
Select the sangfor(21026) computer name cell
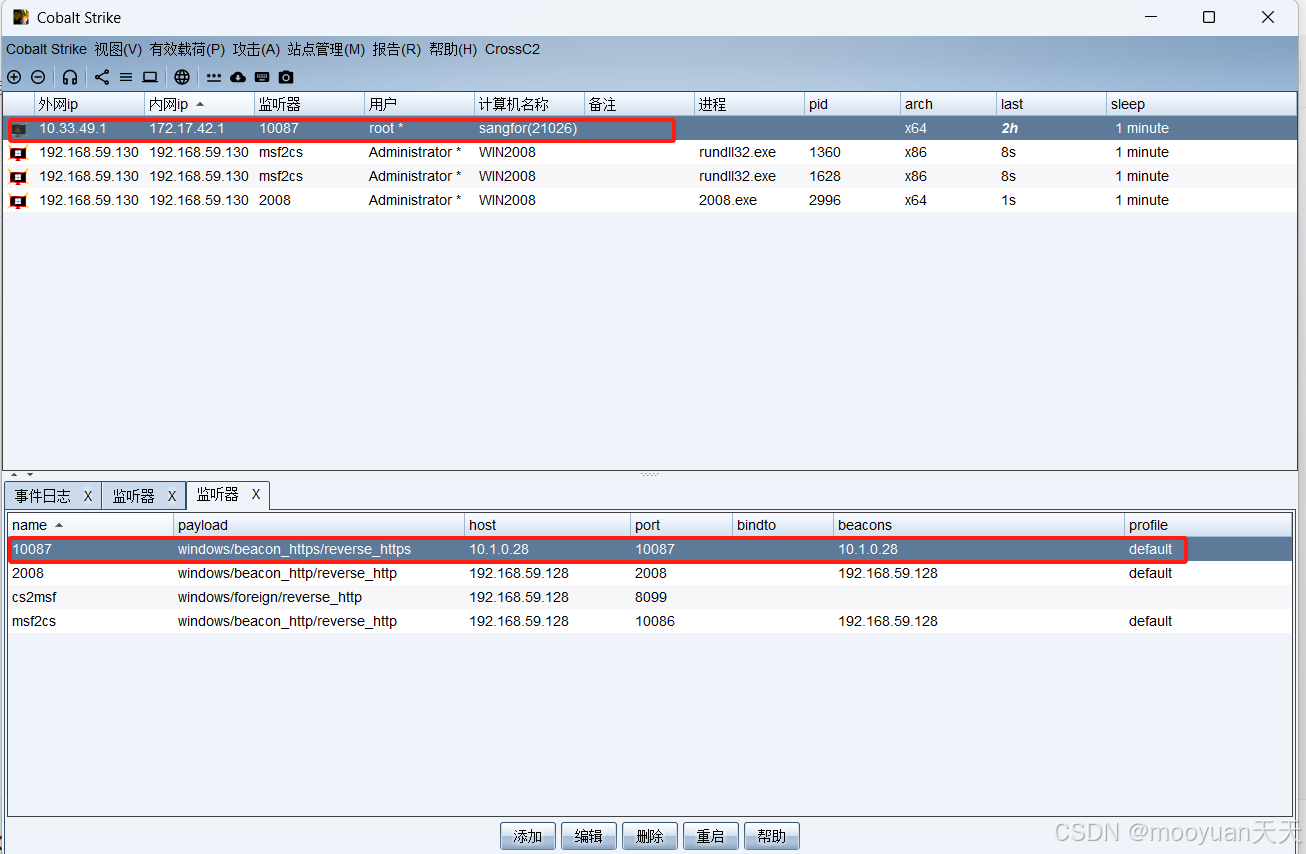tap(528, 128)
